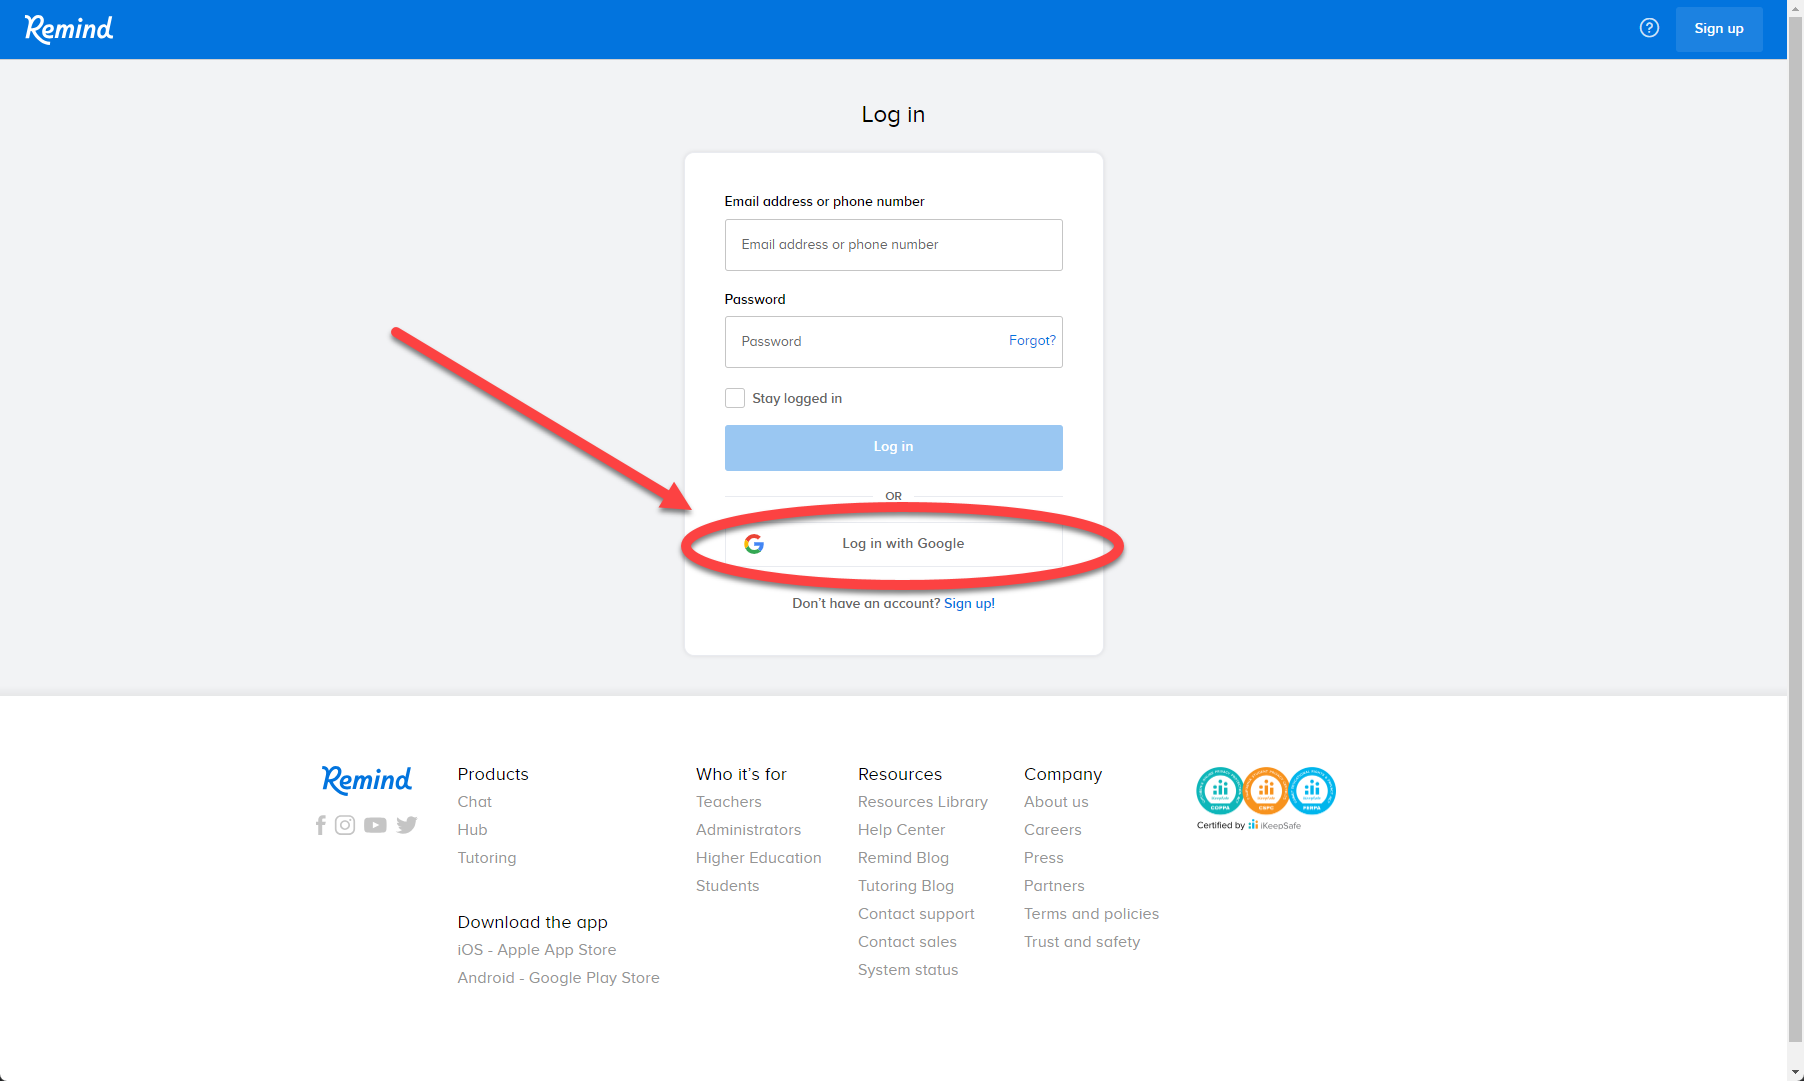Open Remind's Instagram icon in footer
Image resolution: width=1804 pixels, height=1081 pixels.
345,825
